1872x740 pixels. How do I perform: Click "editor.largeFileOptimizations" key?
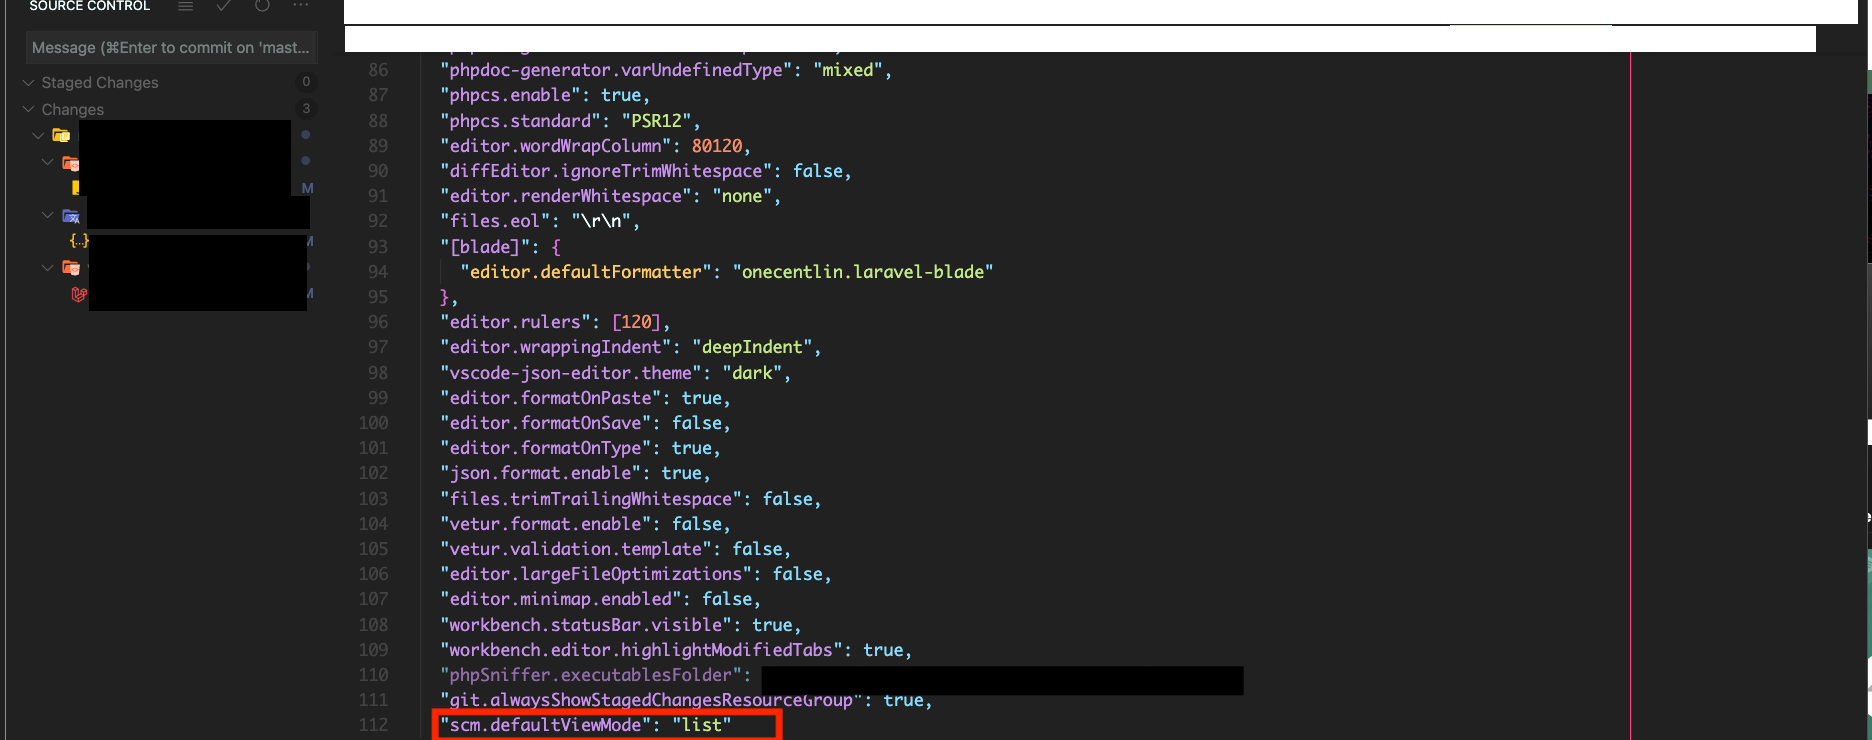click(596, 574)
